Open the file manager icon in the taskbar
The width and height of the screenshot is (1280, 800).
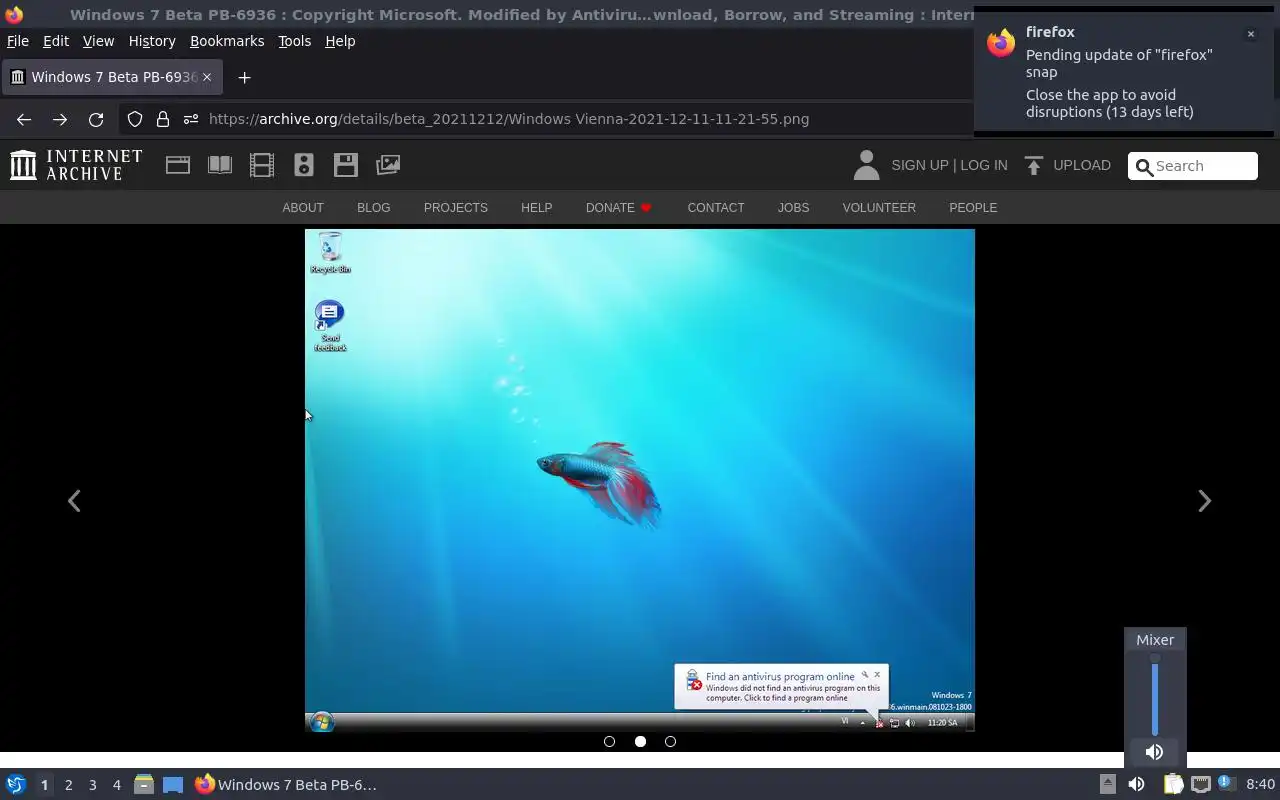click(x=144, y=785)
